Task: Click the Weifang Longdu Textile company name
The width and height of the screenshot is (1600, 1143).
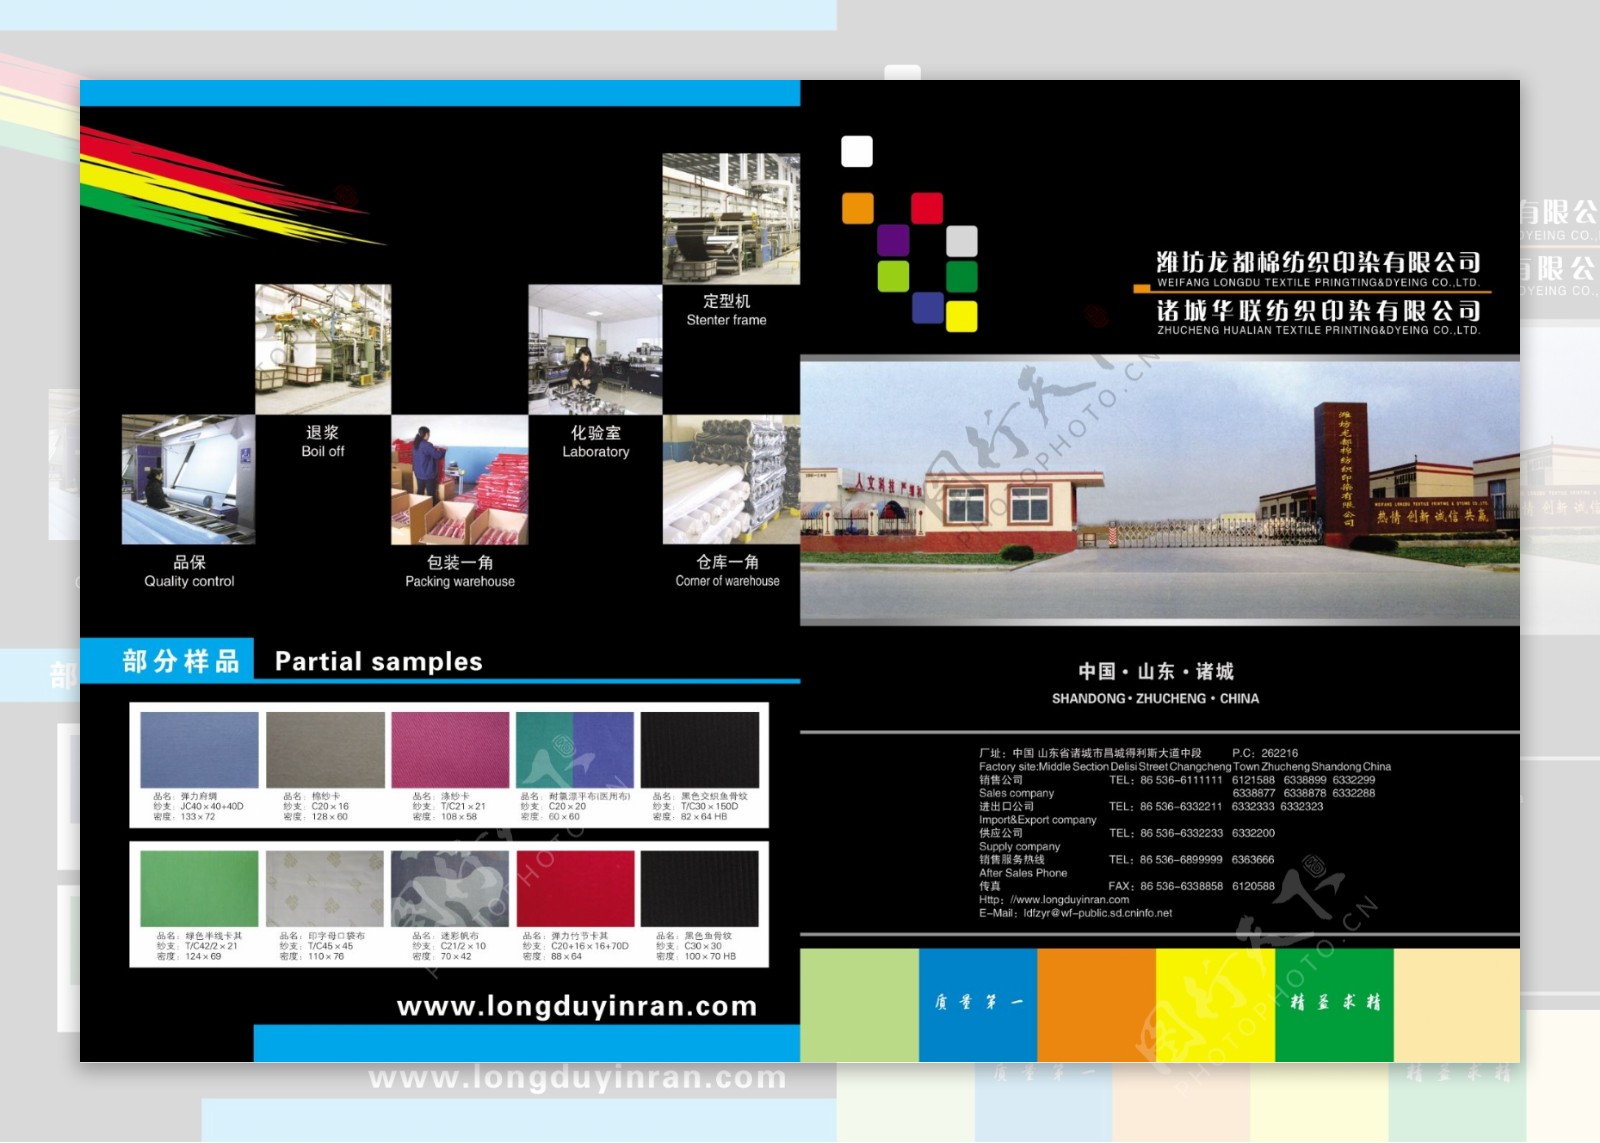Action: click(1318, 269)
